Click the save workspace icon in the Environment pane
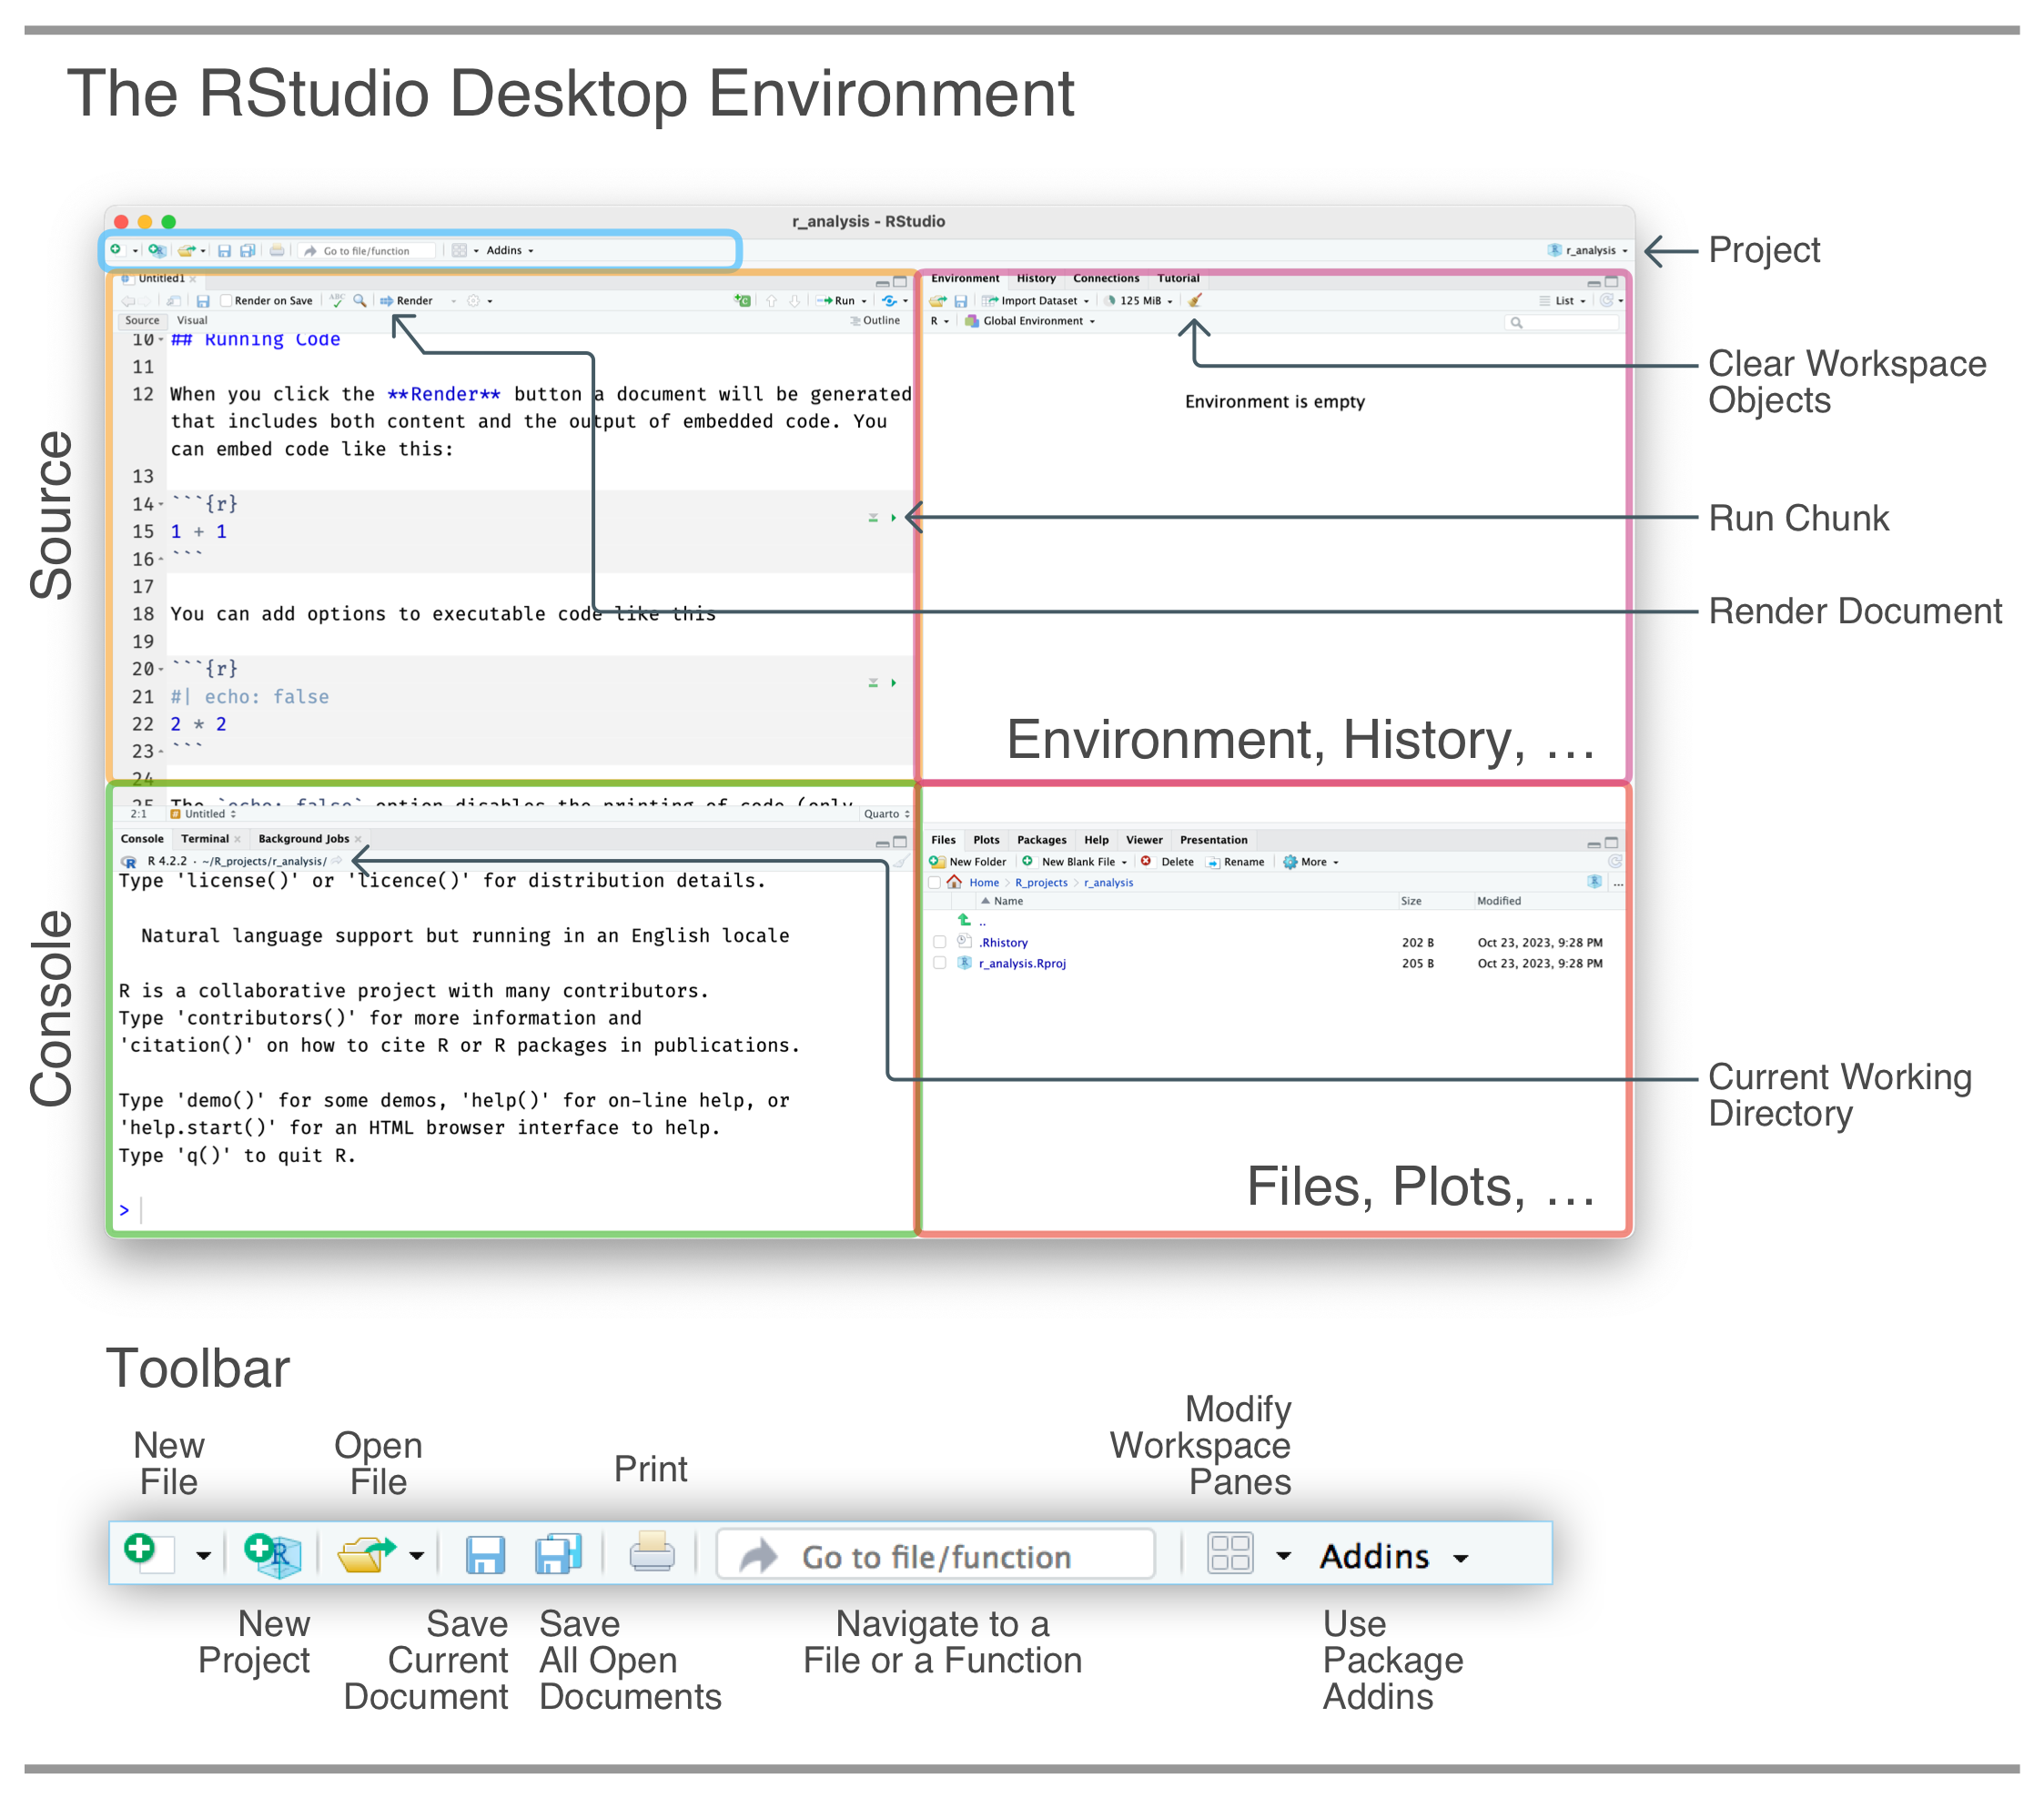 pos(960,301)
